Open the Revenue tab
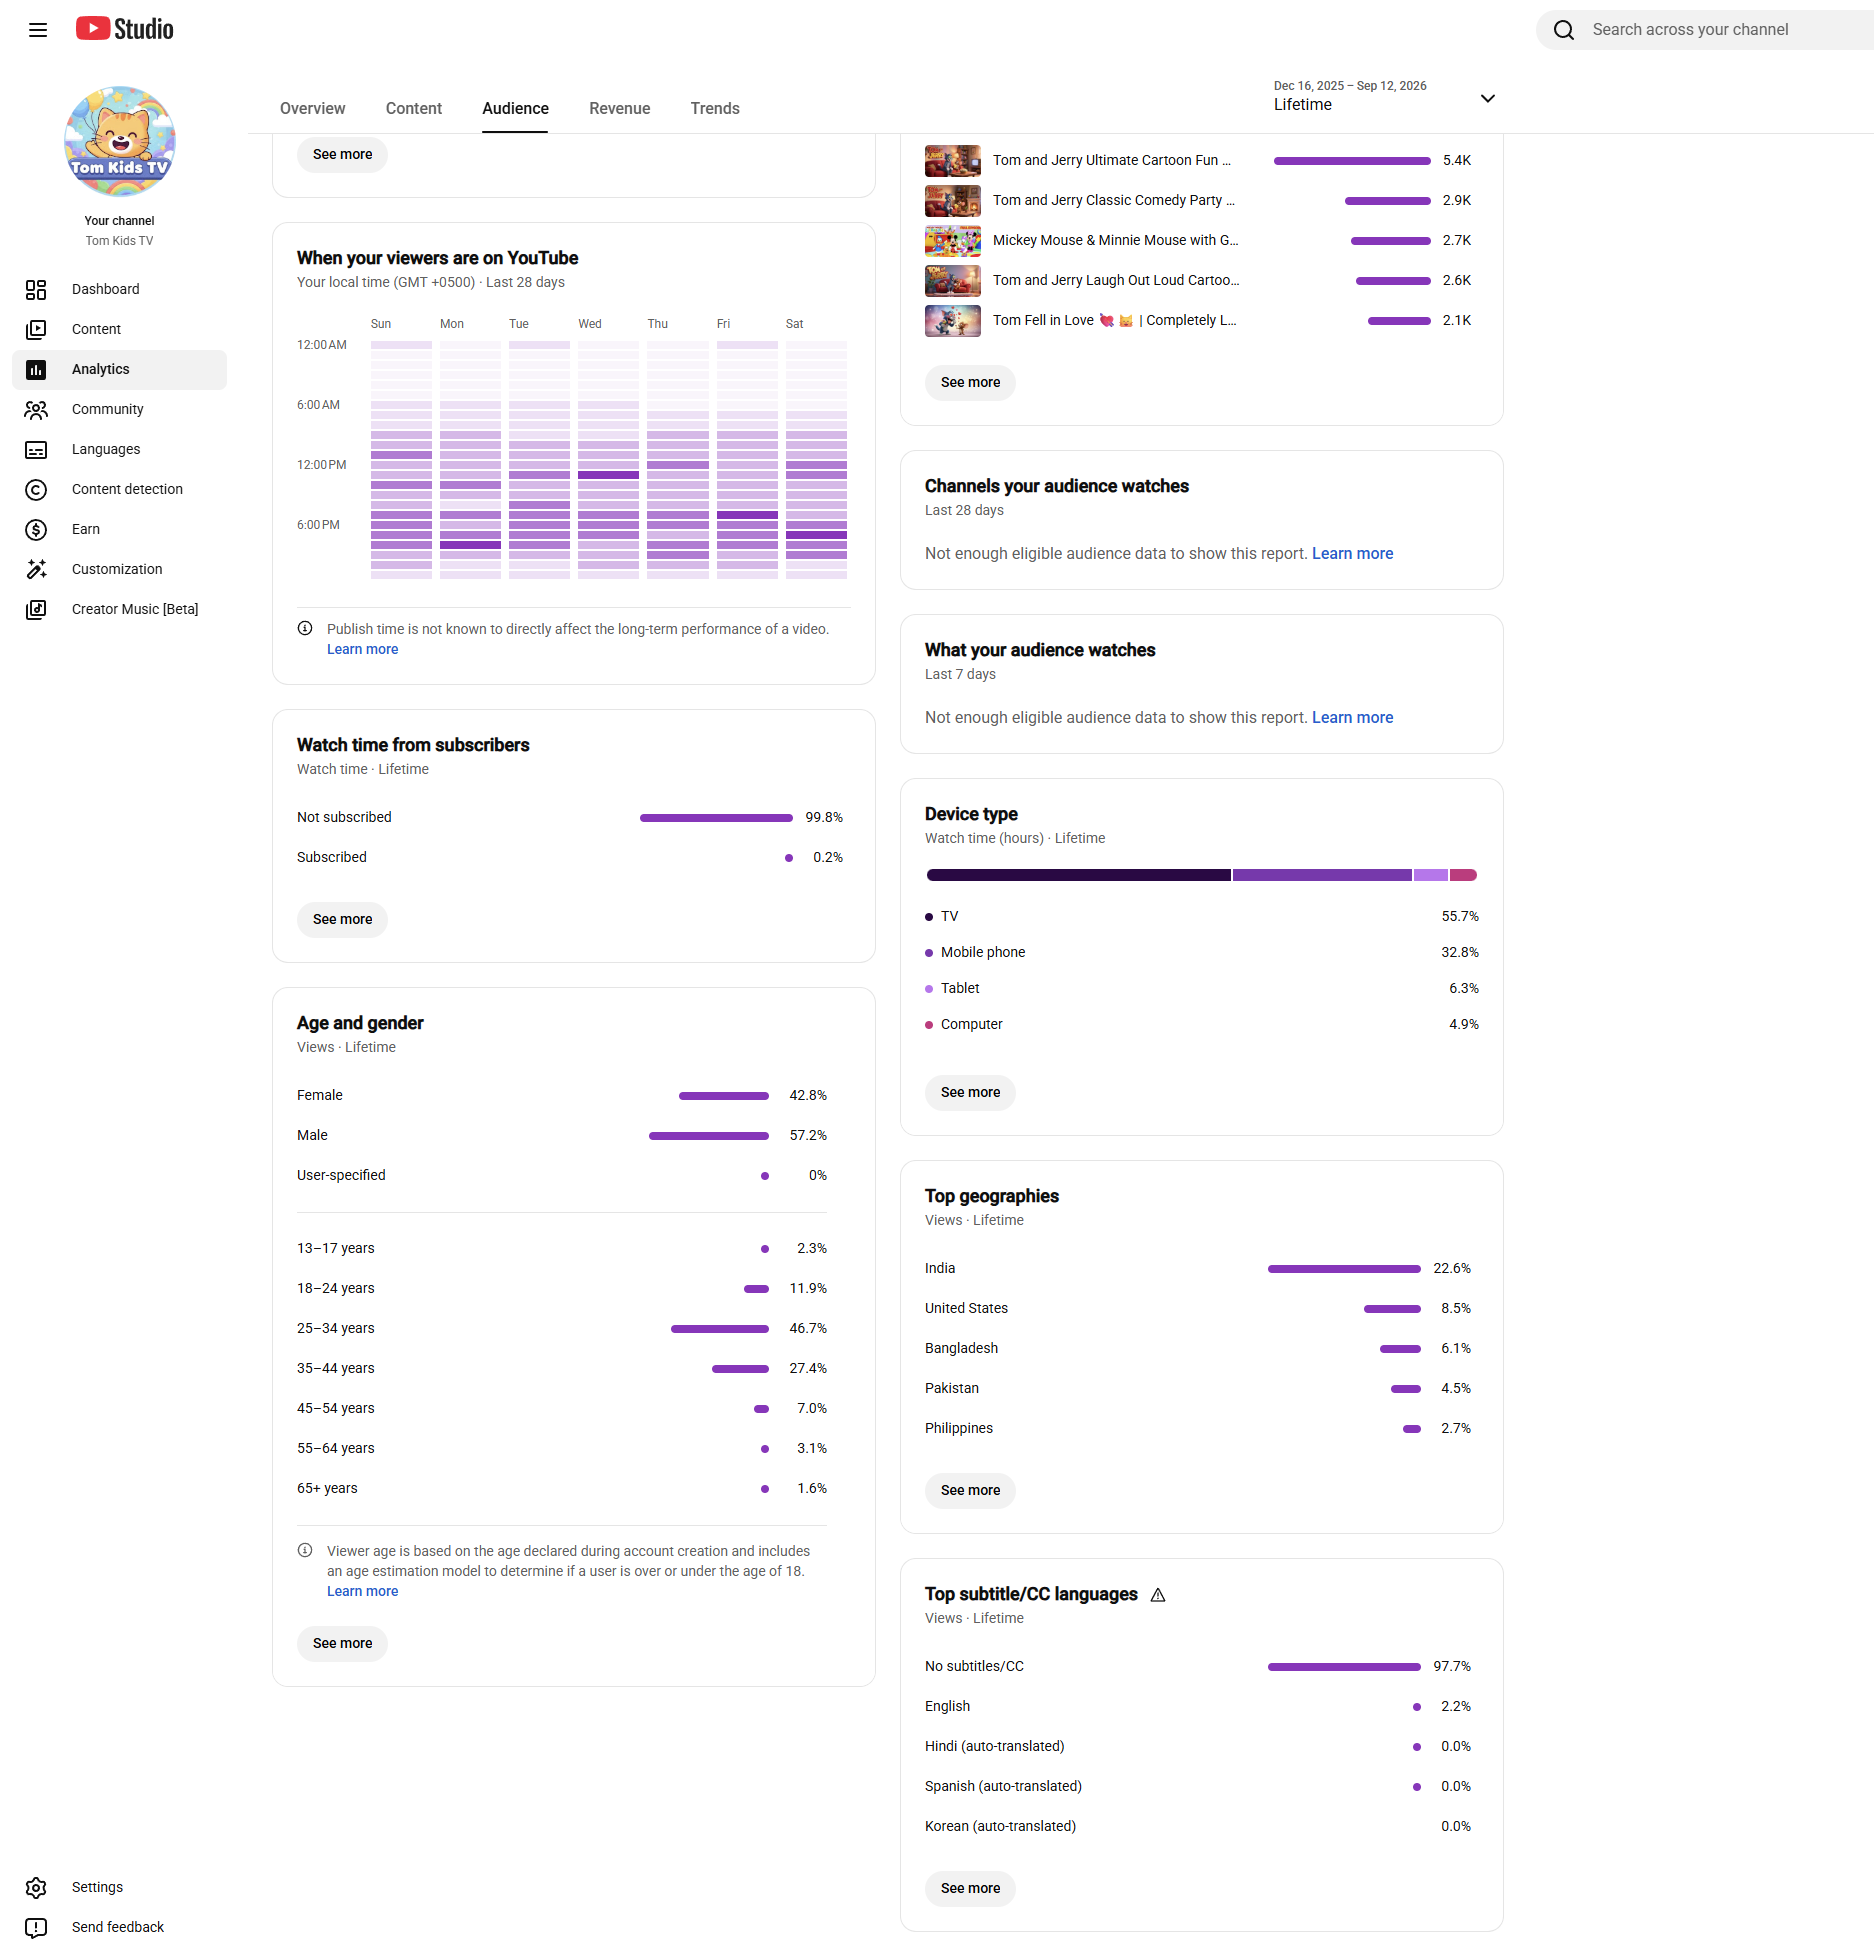1874x1952 pixels. pyautogui.click(x=620, y=108)
